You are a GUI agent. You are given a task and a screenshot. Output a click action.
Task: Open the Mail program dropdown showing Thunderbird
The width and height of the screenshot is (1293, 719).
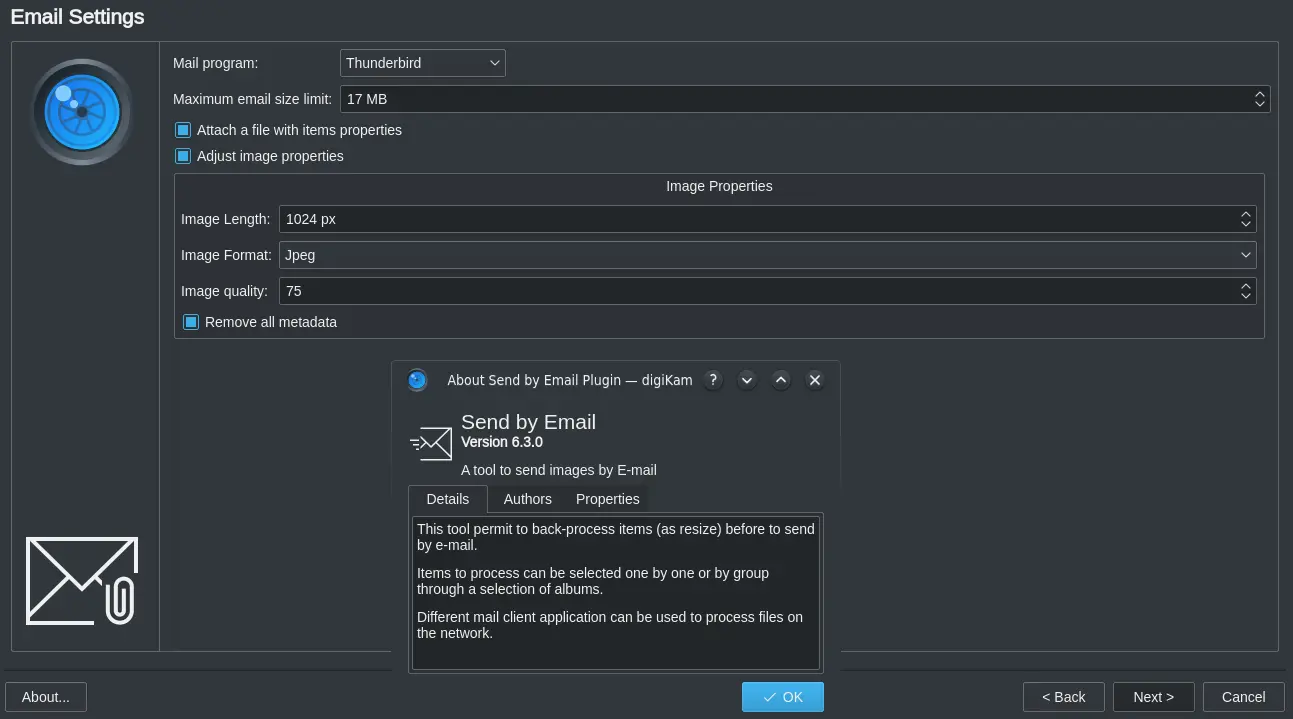[x=422, y=62]
